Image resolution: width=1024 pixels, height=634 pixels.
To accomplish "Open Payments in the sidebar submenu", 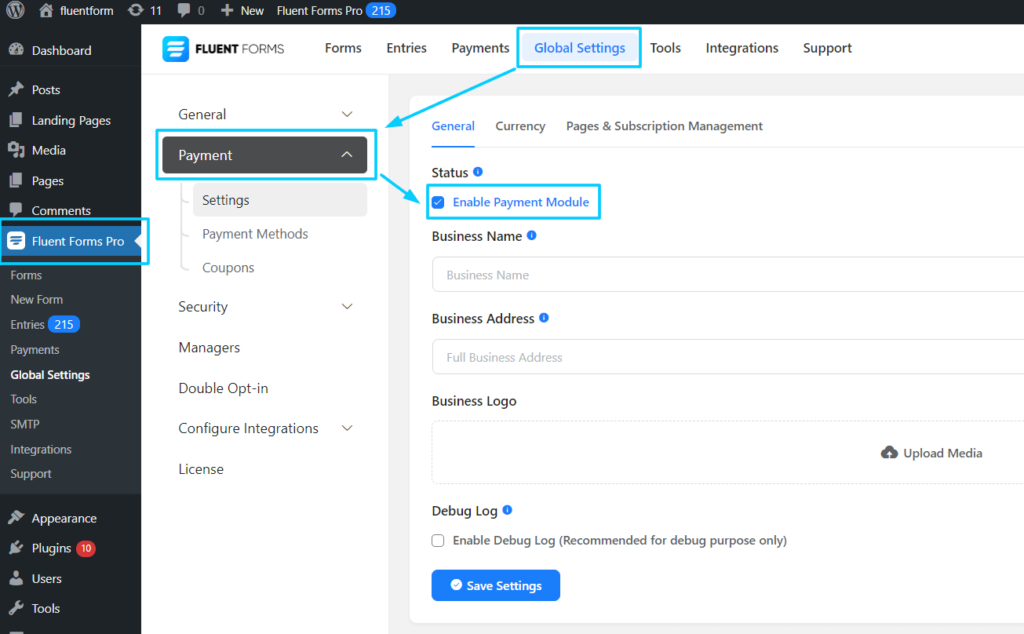I will pyautogui.click(x=35, y=350).
